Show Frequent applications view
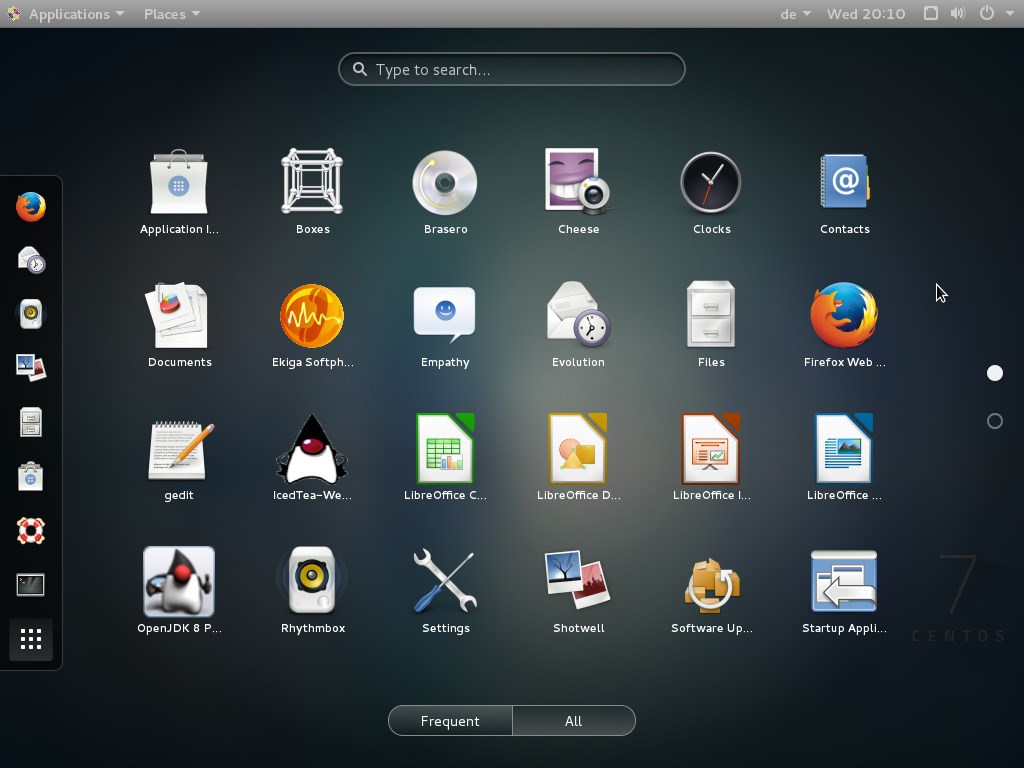 tap(449, 720)
